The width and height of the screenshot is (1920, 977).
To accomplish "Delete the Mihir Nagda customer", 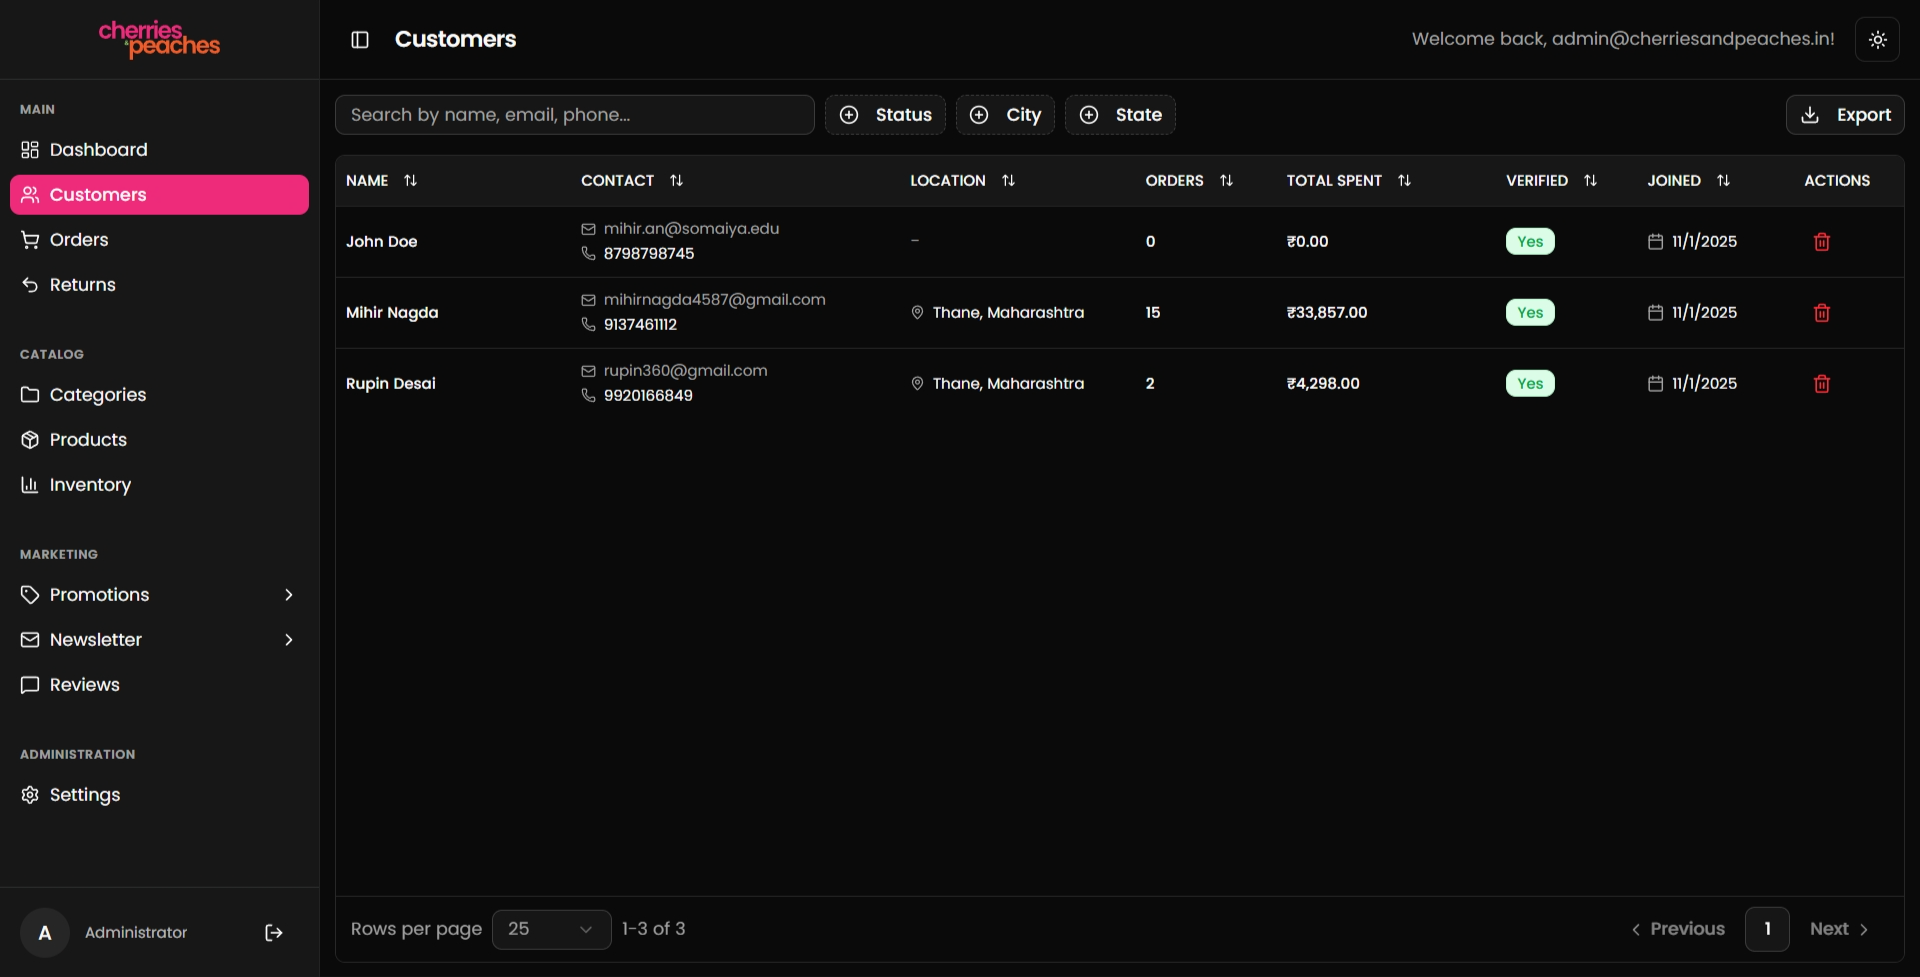I will [x=1821, y=312].
